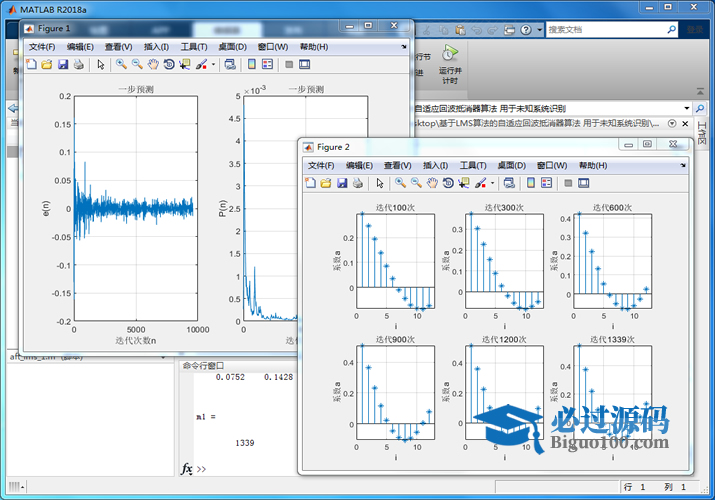Activate Zoom In tool in Figure 2
The height and width of the screenshot is (500, 715).
pyautogui.click(x=400, y=183)
